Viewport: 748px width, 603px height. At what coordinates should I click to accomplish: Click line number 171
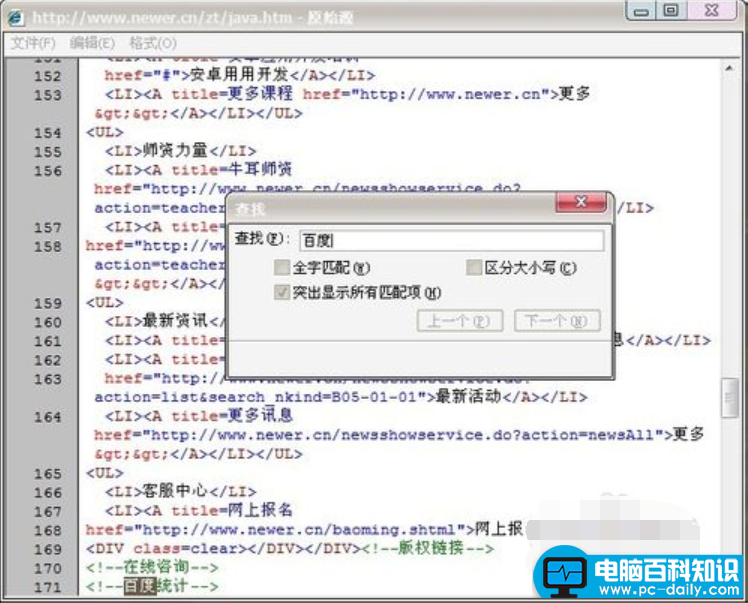[48, 587]
